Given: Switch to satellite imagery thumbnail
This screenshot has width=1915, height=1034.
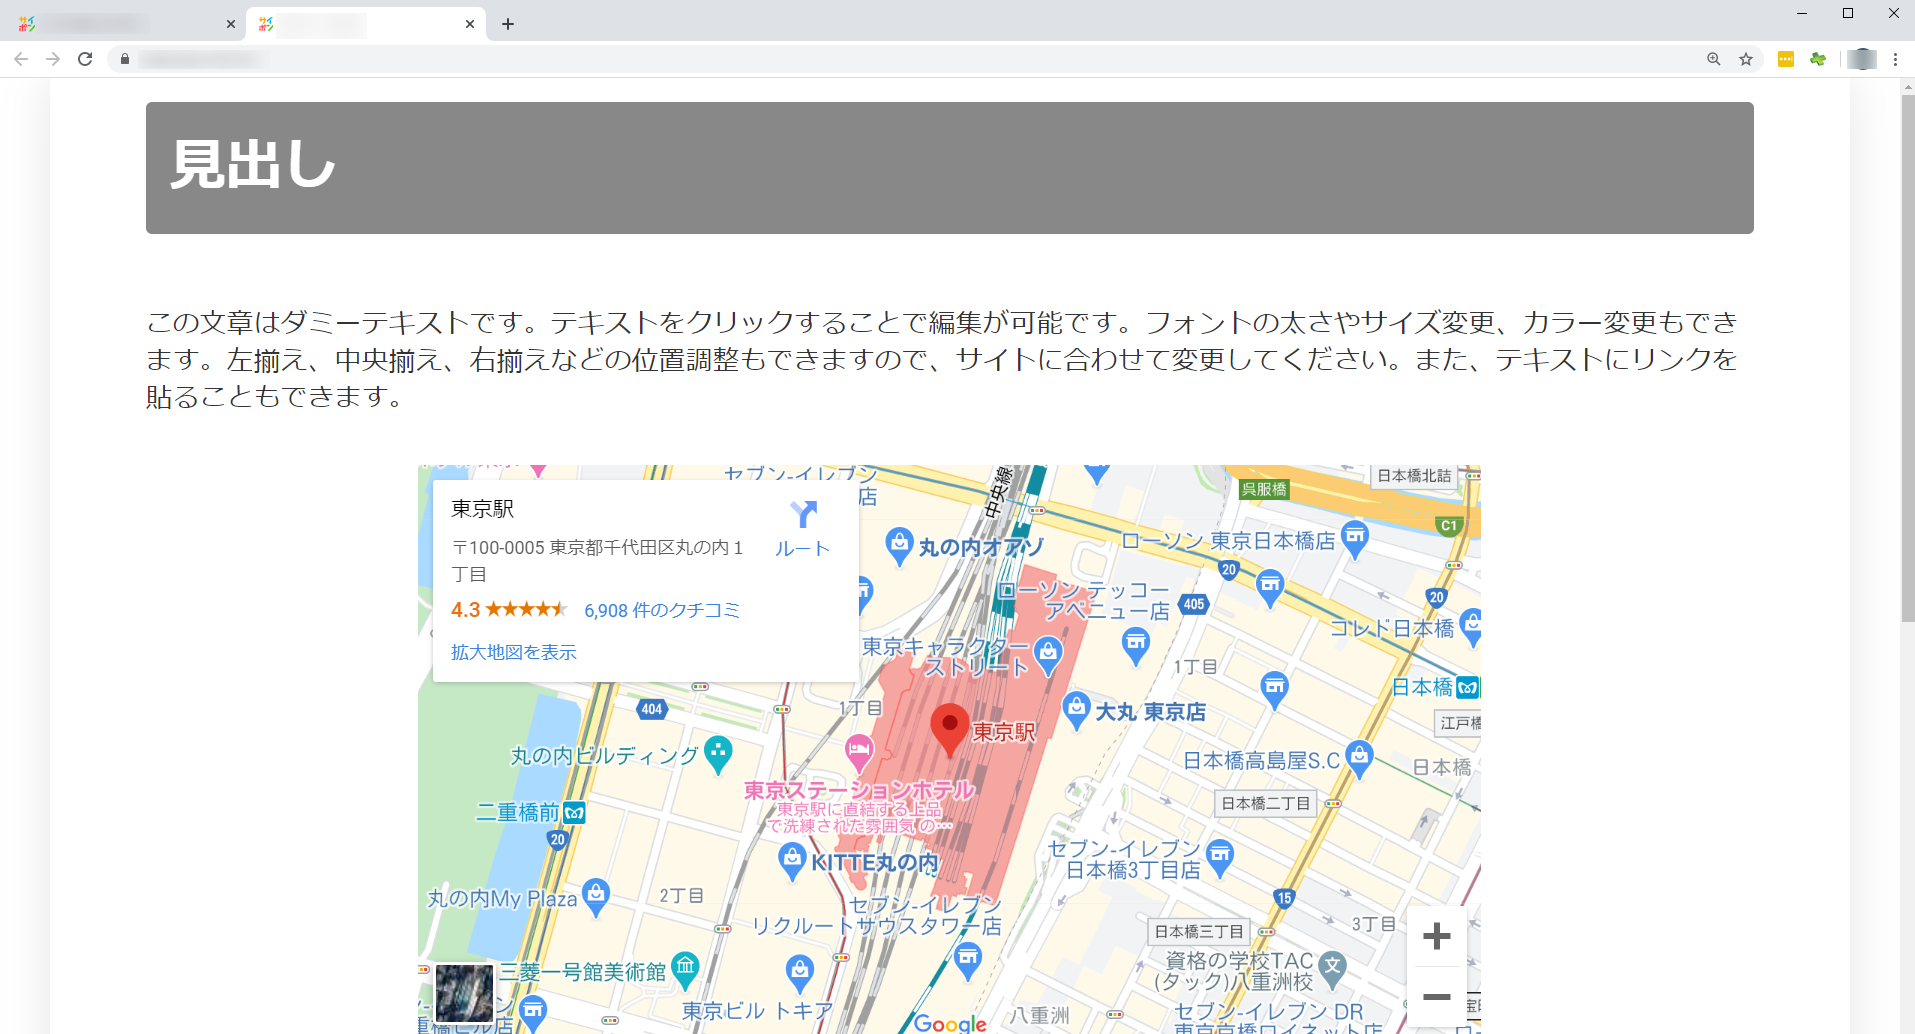Looking at the screenshot, I should pos(464,992).
